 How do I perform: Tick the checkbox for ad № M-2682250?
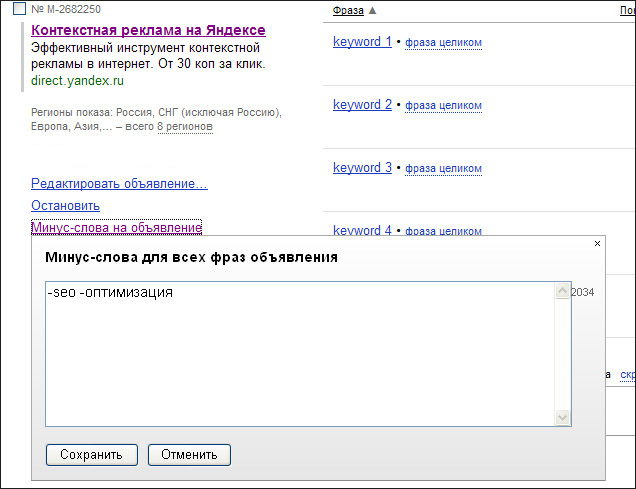(19, 9)
